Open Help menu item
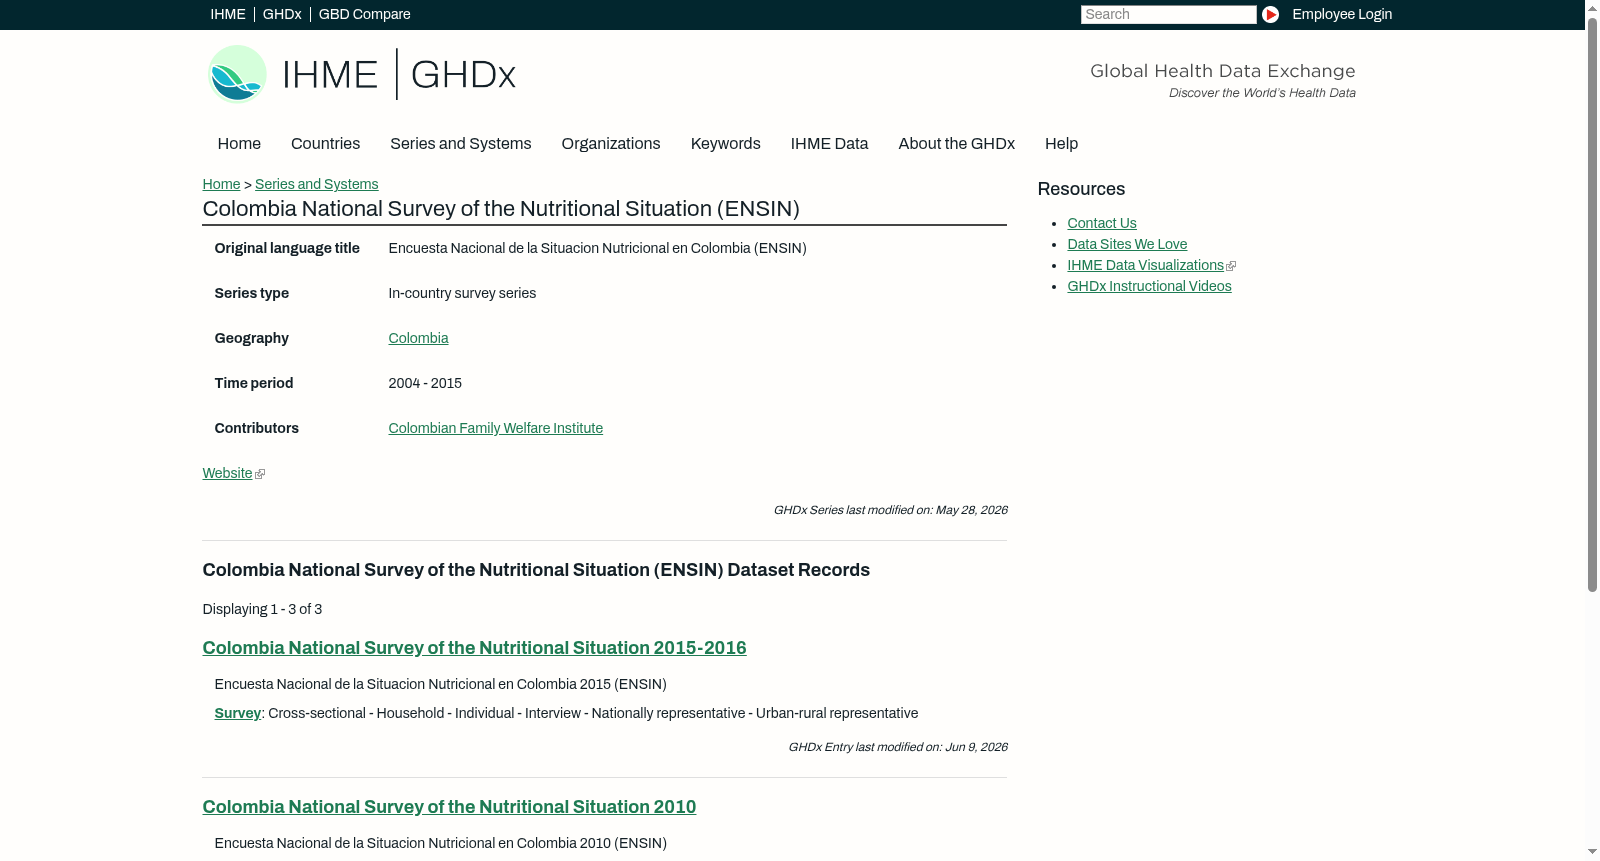This screenshot has width=1600, height=861. (x=1062, y=144)
